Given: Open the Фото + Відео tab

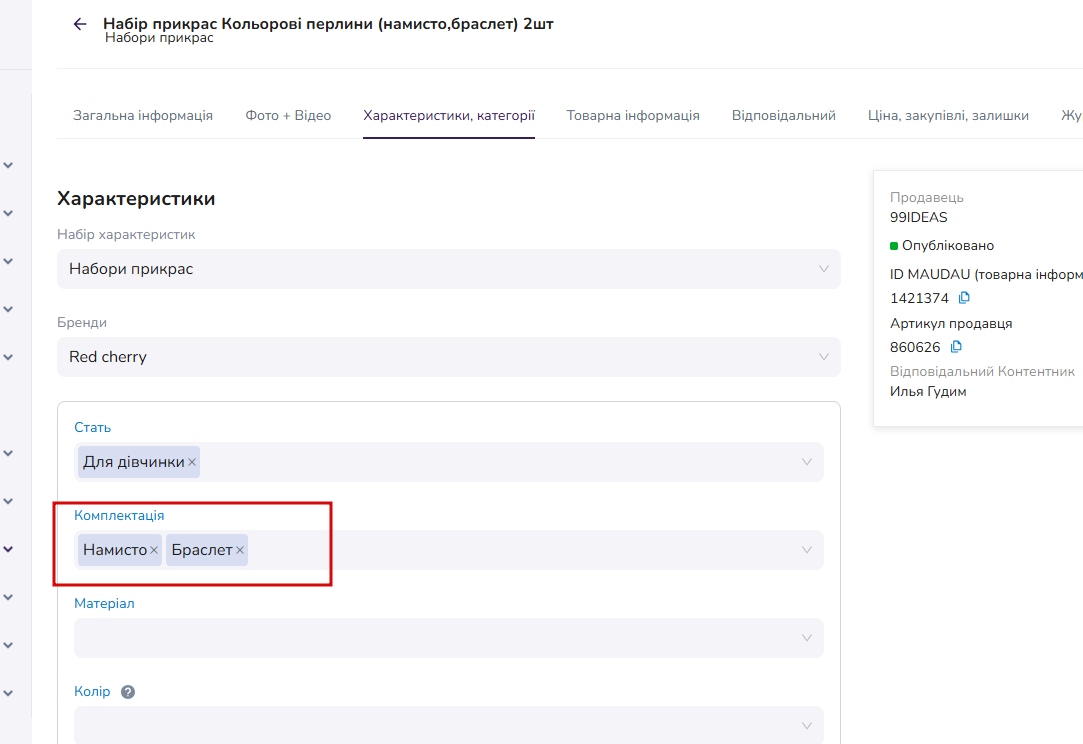Looking at the screenshot, I should point(288,116).
